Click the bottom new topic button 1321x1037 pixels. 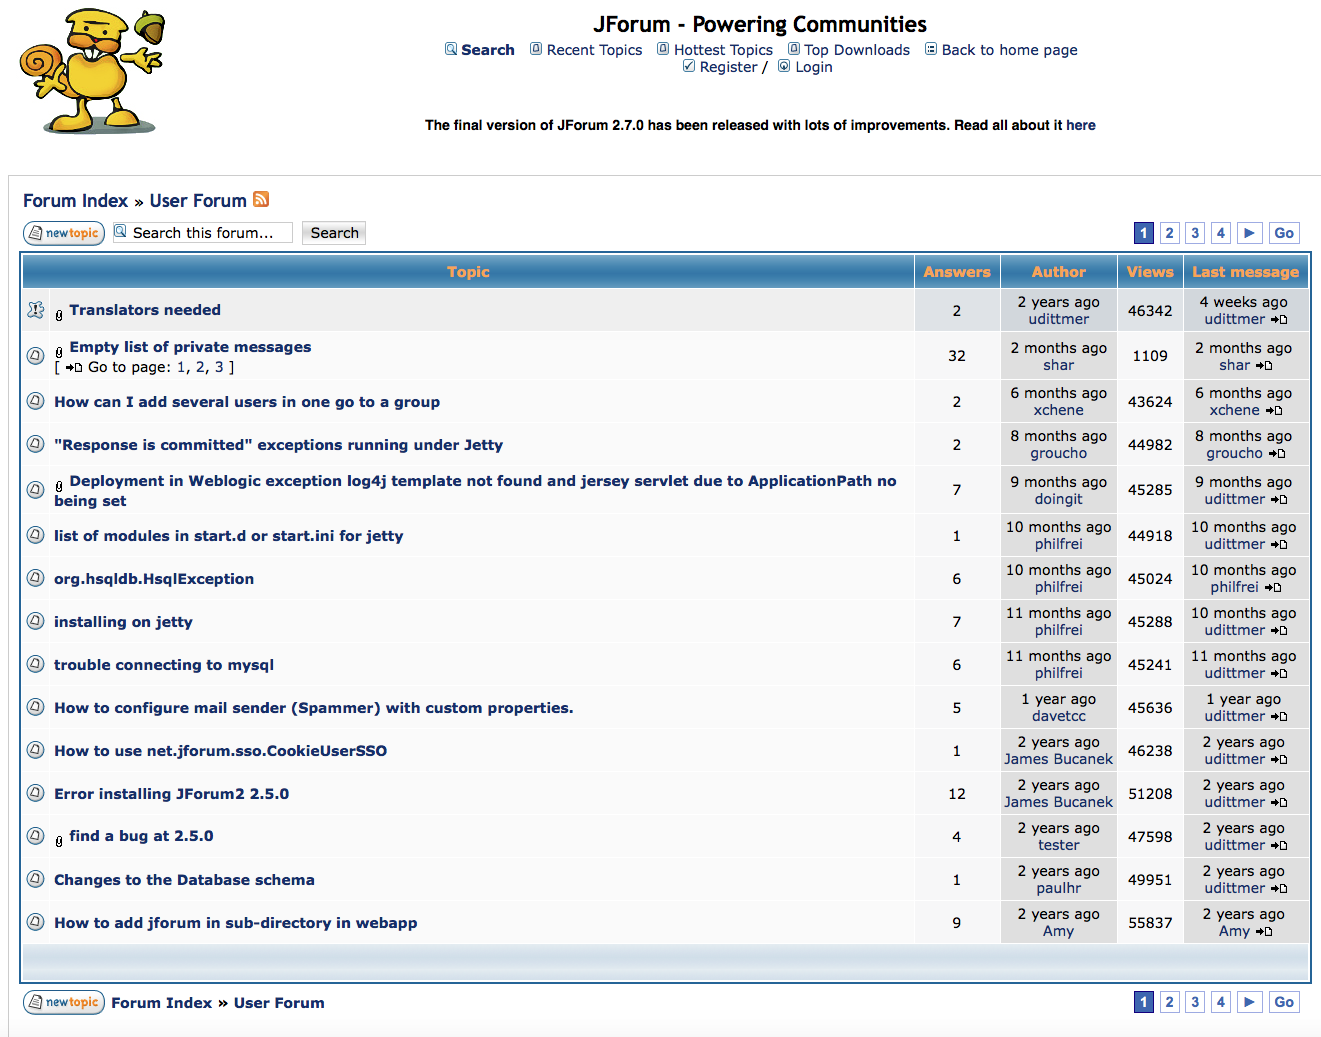[64, 1002]
